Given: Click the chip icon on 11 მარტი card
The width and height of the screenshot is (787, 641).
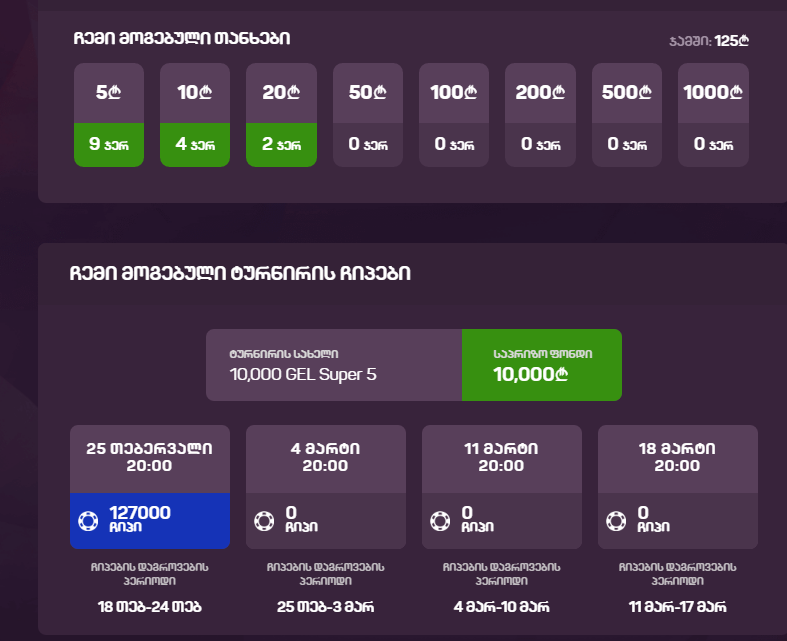Looking at the screenshot, I should click(440, 521).
